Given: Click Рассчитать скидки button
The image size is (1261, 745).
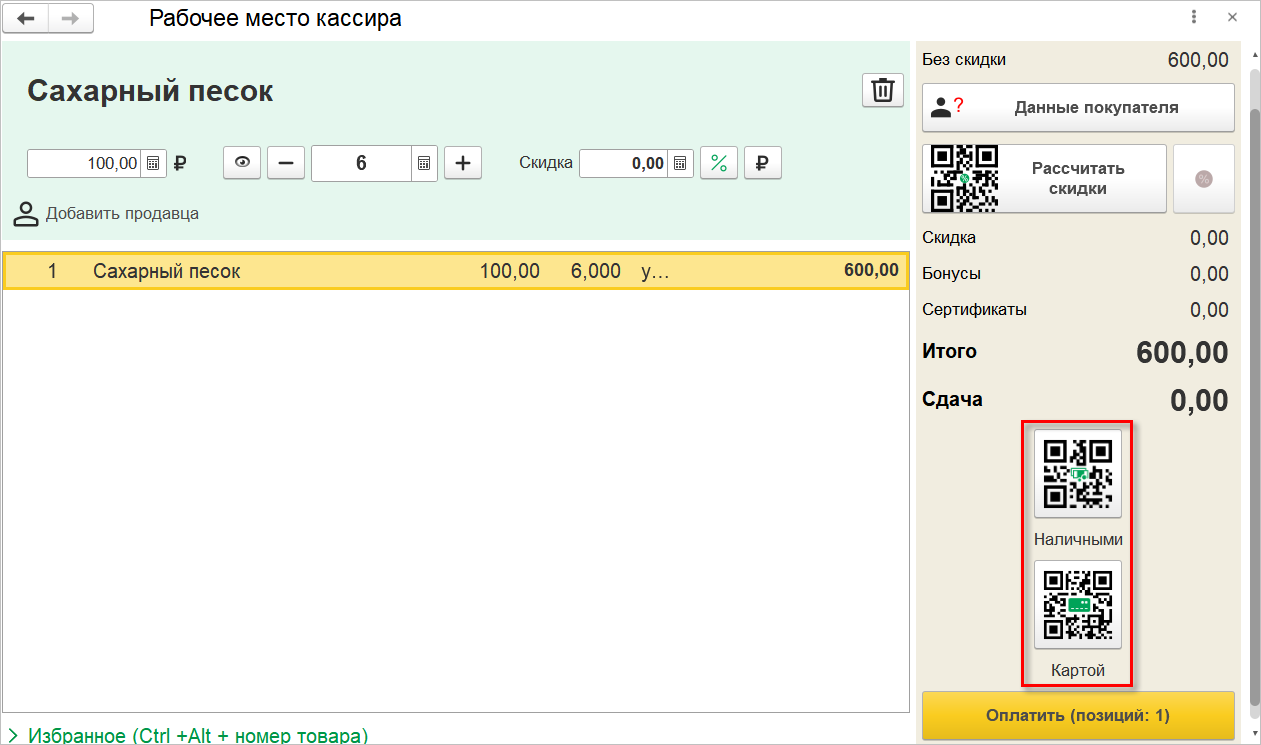Looking at the screenshot, I should pos(1044,178).
